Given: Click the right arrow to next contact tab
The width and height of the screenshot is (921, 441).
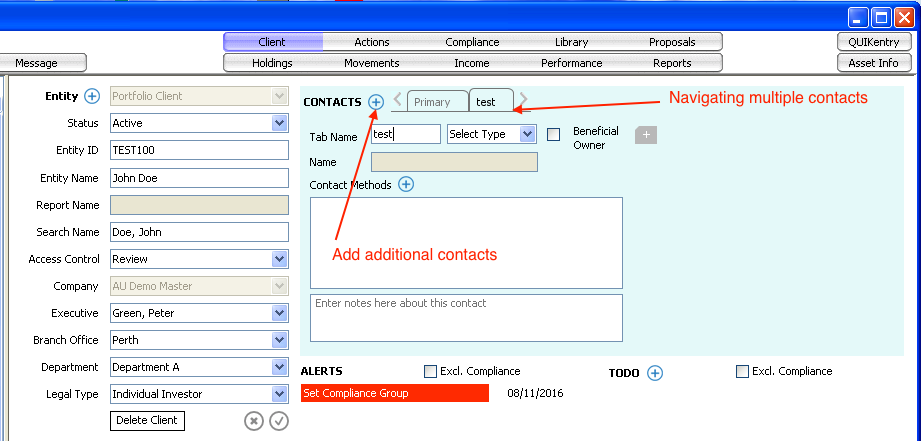Looking at the screenshot, I should pyautogui.click(x=523, y=100).
